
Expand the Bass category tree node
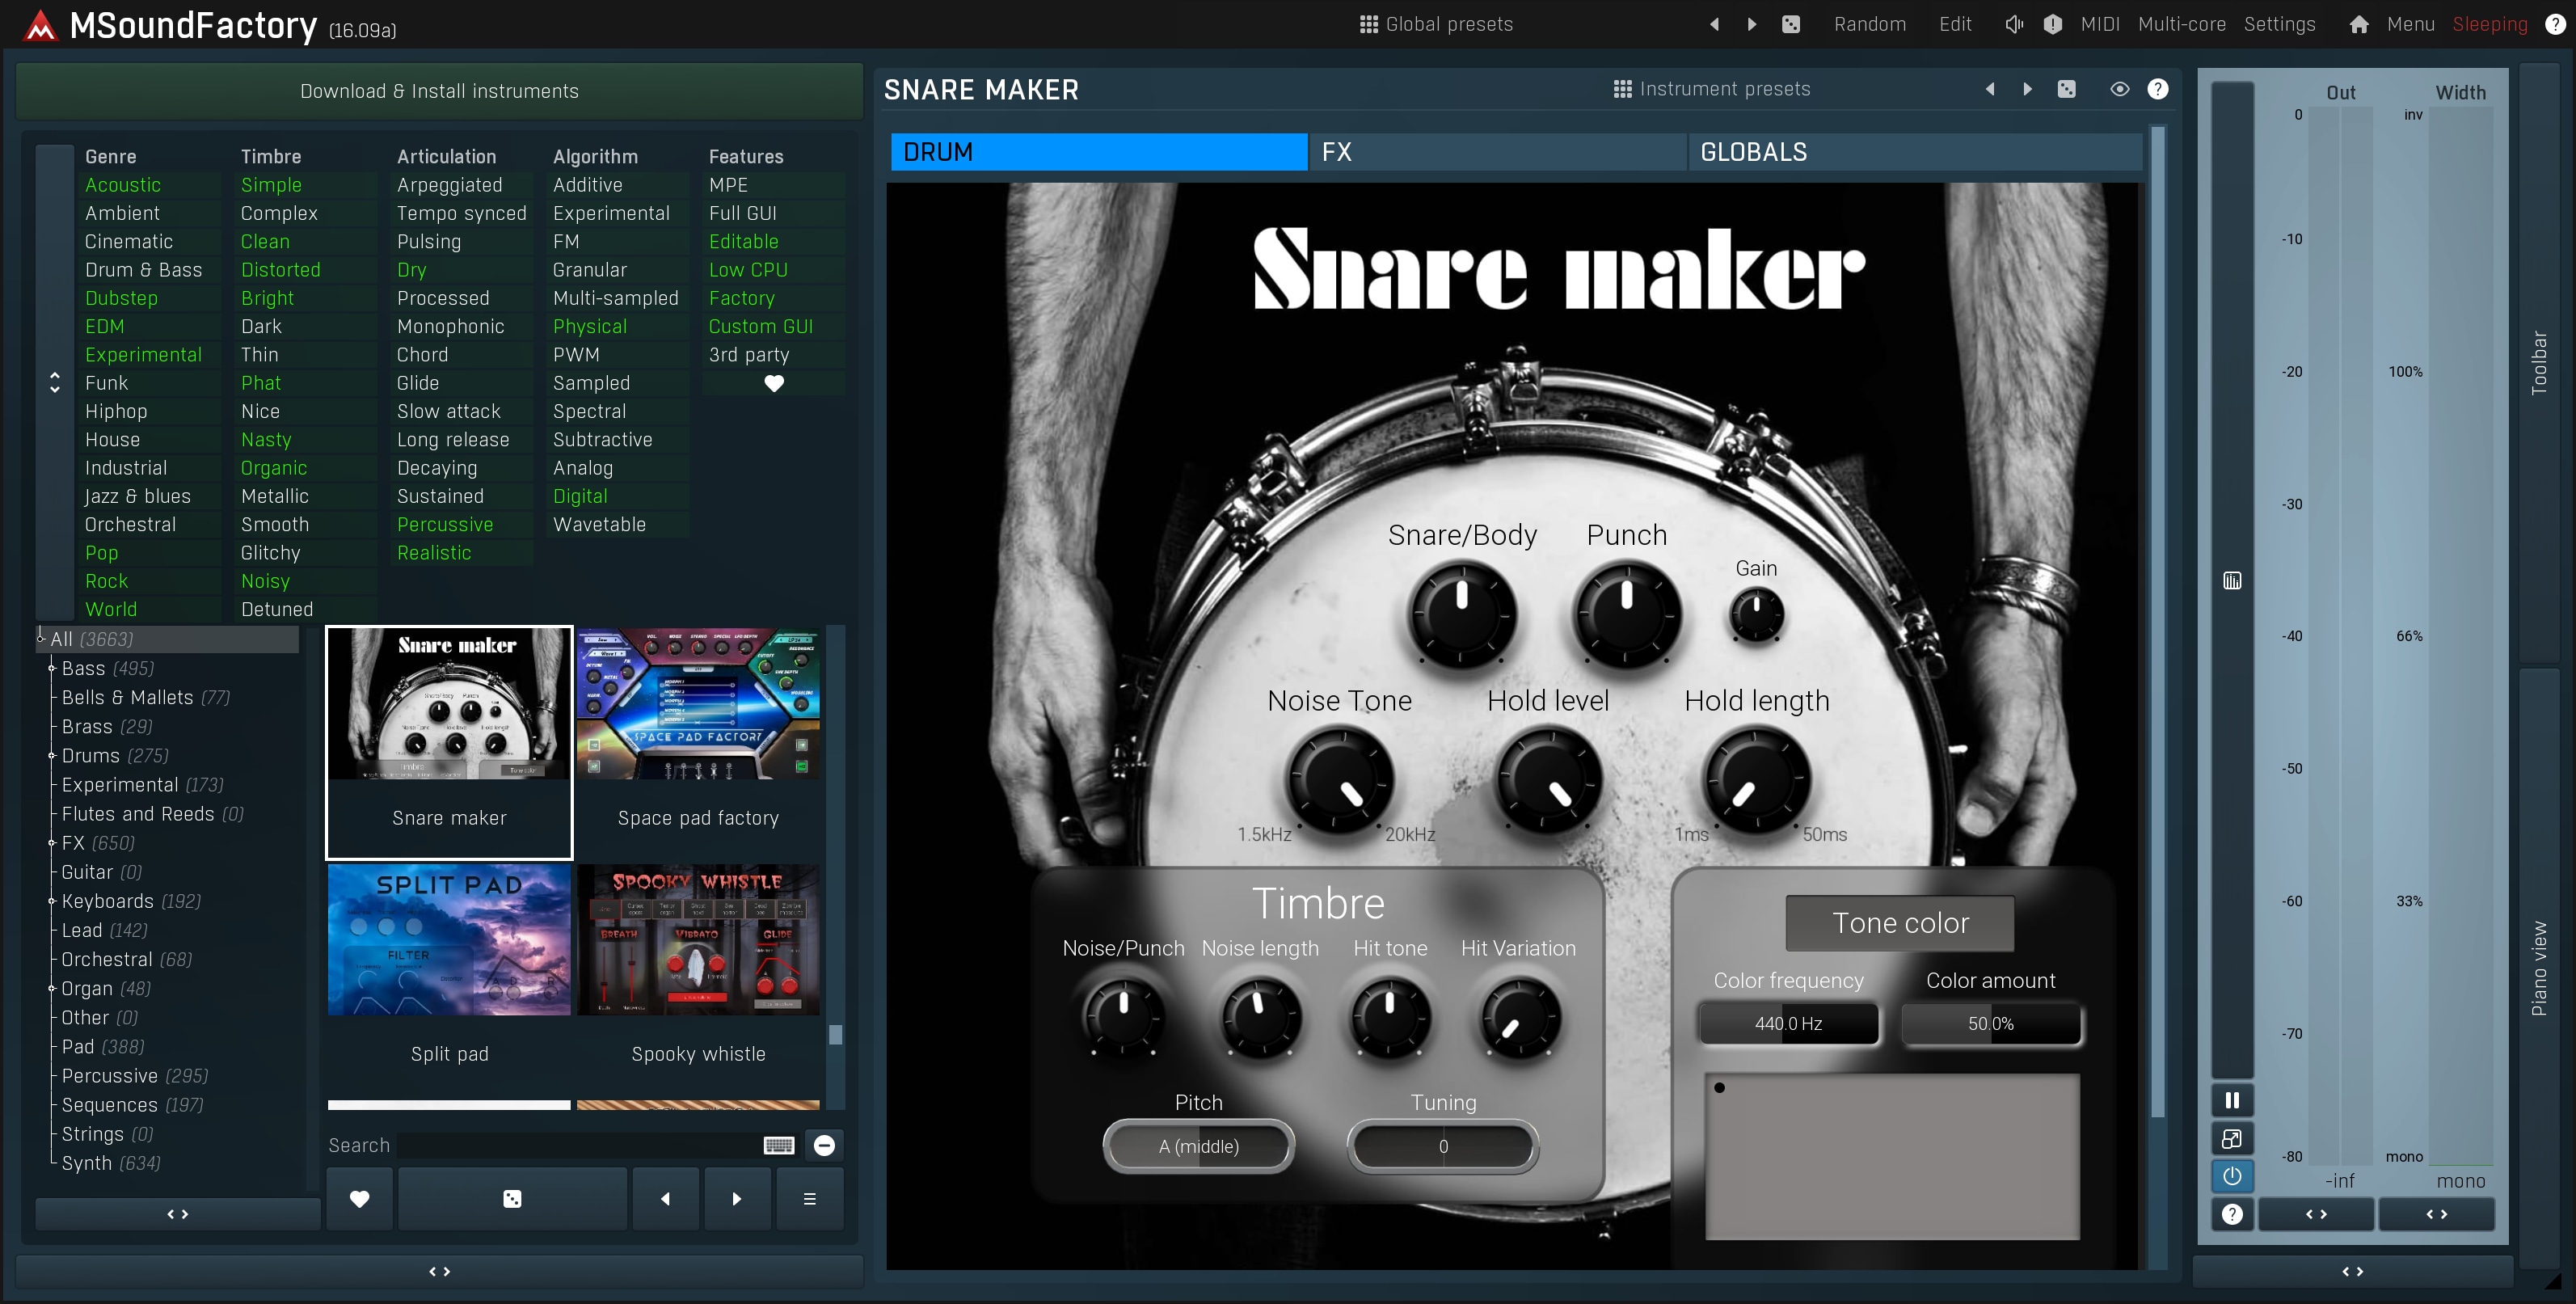click(52, 668)
